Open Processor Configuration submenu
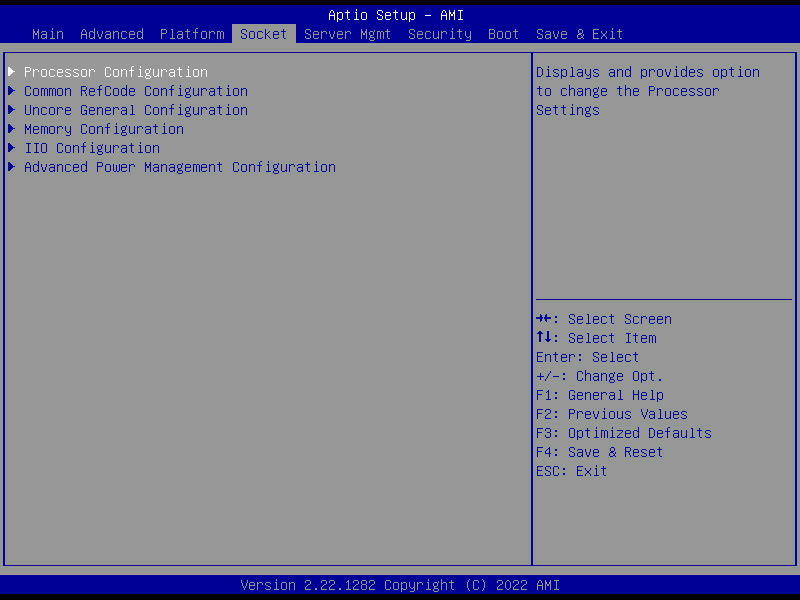The height and width of the screenshot is (600, 800). [116, 72]
